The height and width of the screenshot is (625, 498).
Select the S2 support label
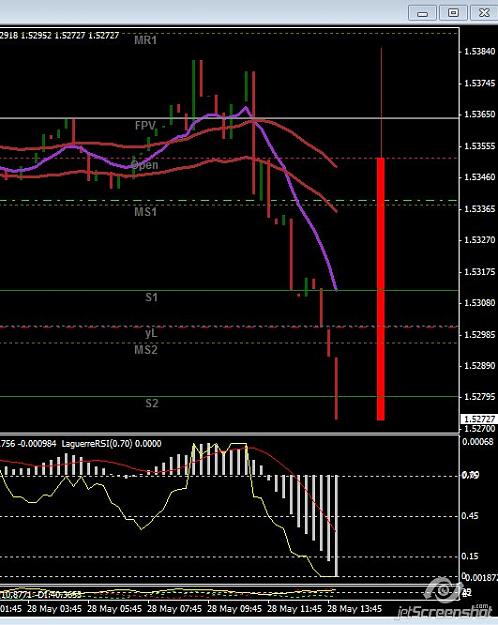(x=152, y=403)
